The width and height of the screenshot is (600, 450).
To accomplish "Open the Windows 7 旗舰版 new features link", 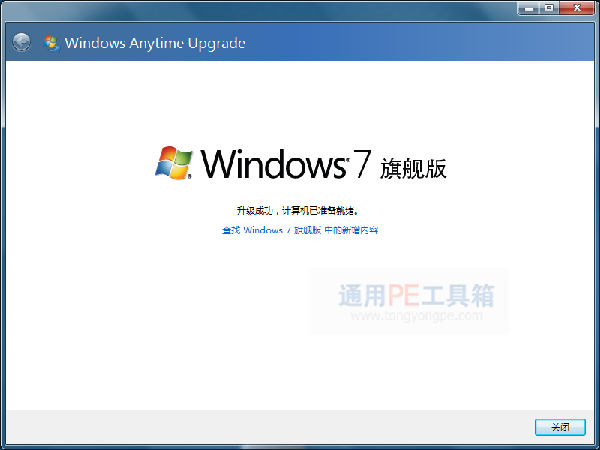I will (x=300, y=230).
